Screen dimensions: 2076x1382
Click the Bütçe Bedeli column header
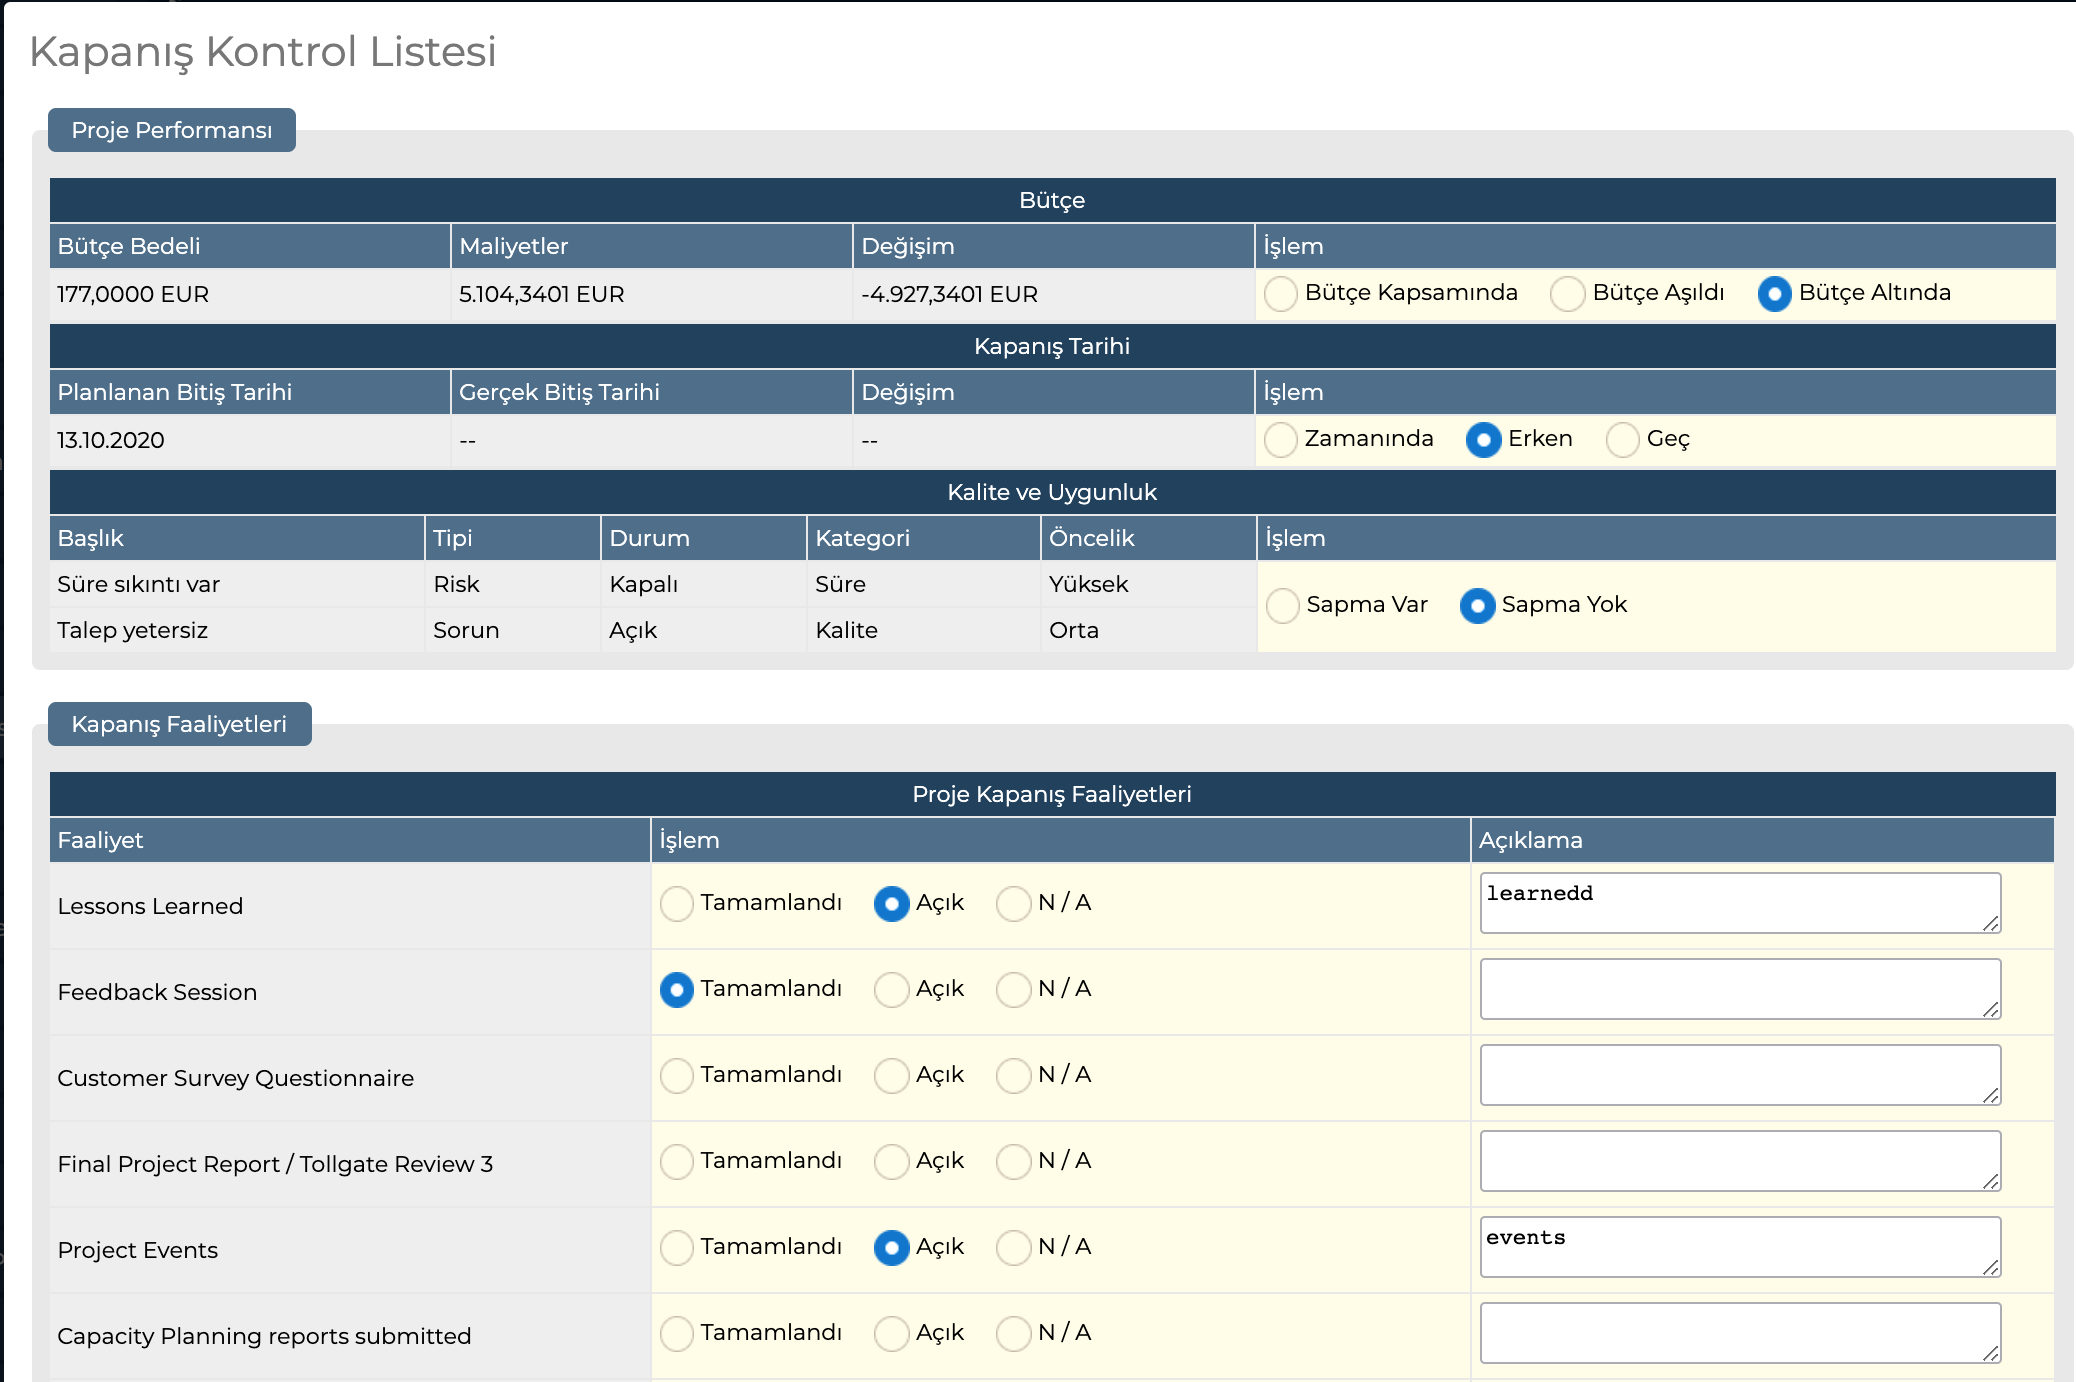coord(250,246)
